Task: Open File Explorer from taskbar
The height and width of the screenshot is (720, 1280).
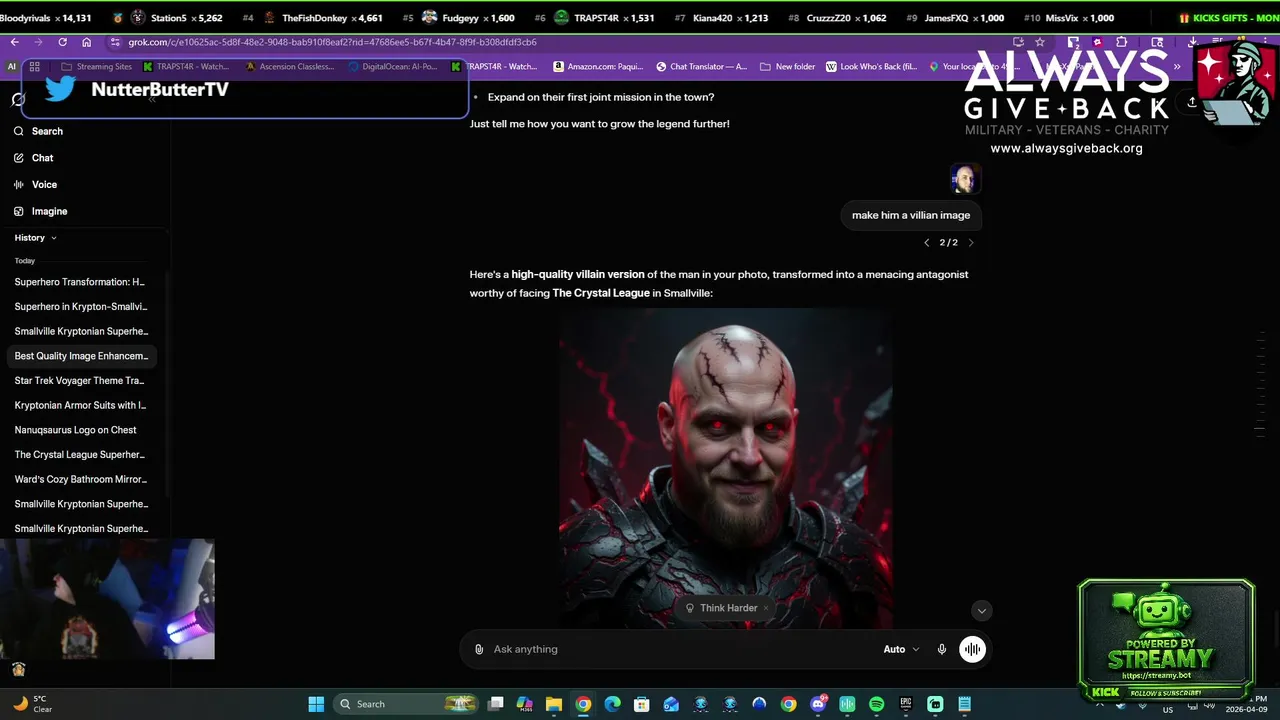Action: click(553, 704)
